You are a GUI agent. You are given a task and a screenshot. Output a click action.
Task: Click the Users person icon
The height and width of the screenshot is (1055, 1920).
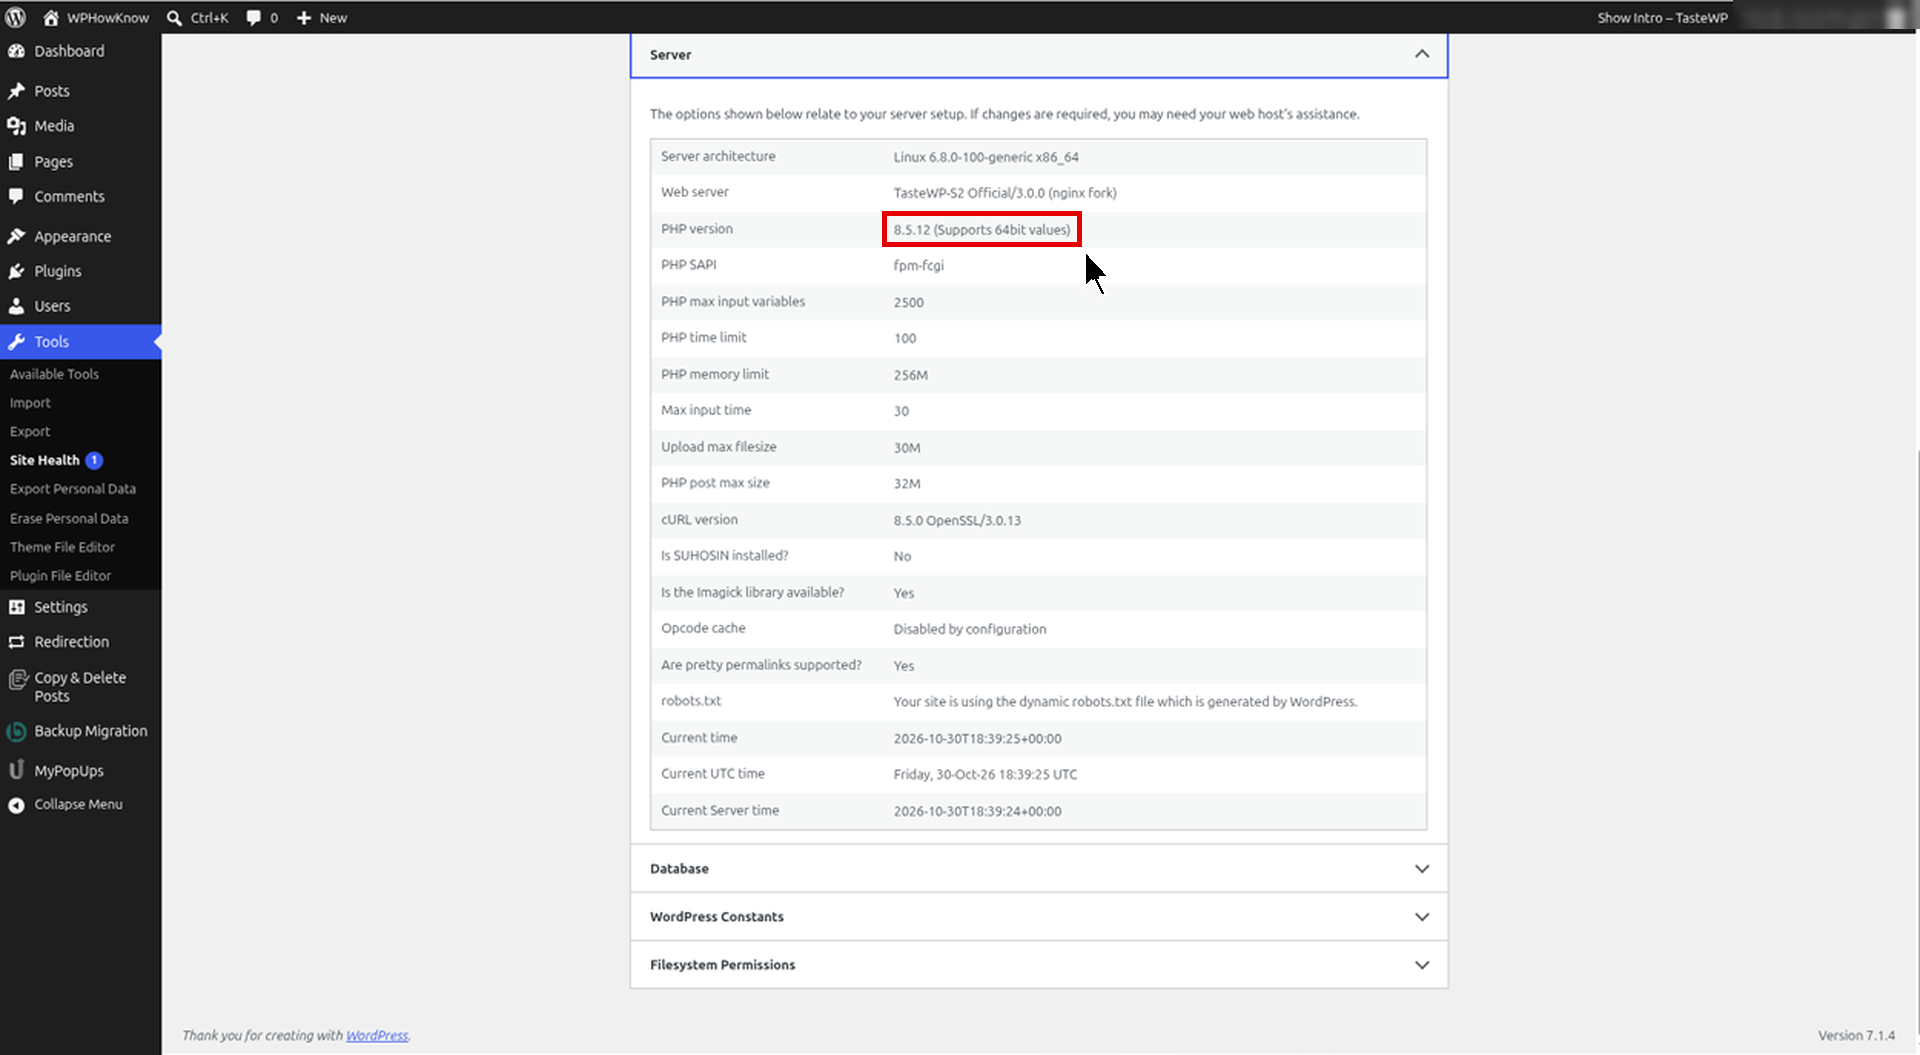[16, 307]
